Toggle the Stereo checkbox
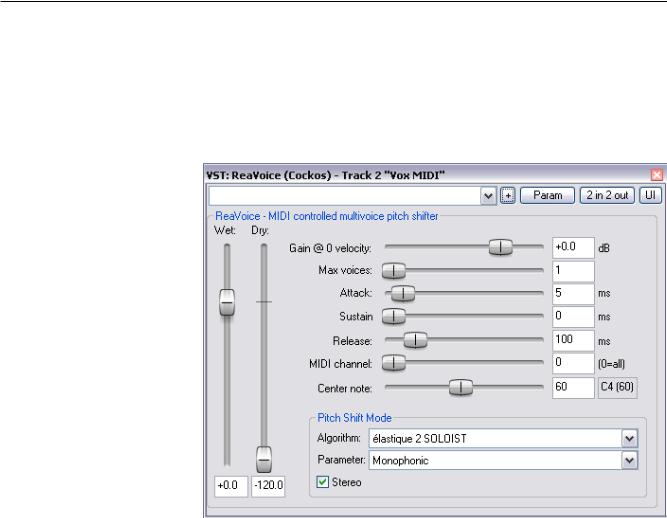Viewport: 667px width, 518px height. 322,482
